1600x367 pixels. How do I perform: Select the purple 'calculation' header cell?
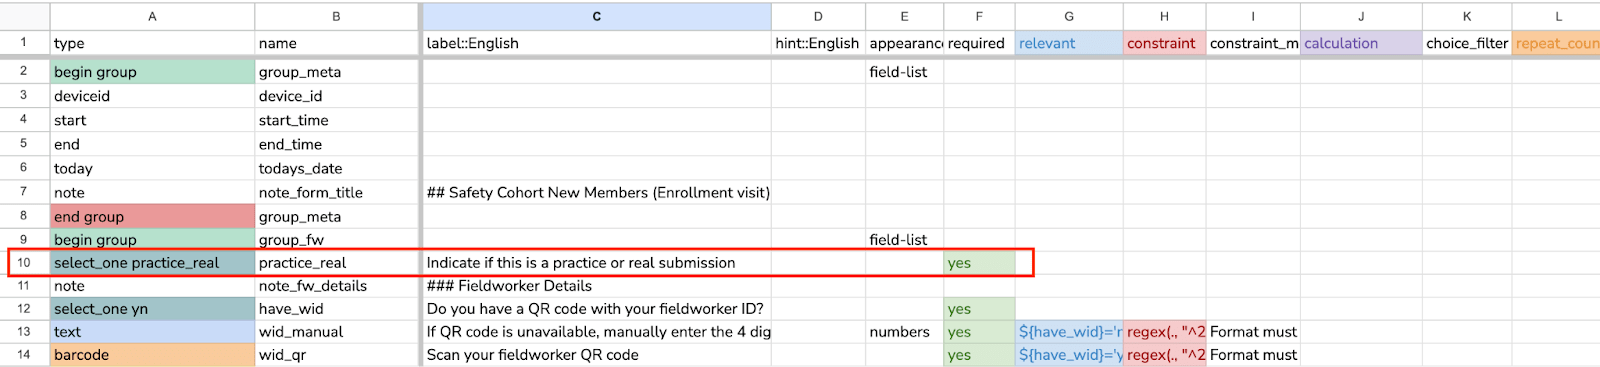(1361, 43)
